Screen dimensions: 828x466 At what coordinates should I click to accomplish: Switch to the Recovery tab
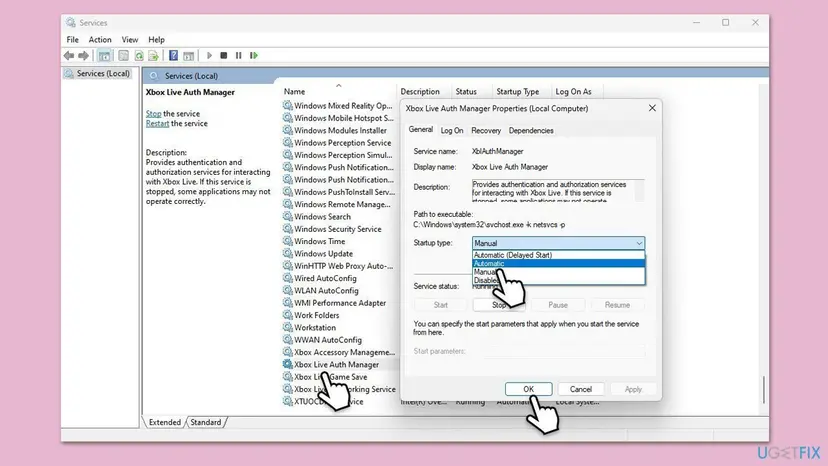486,131
